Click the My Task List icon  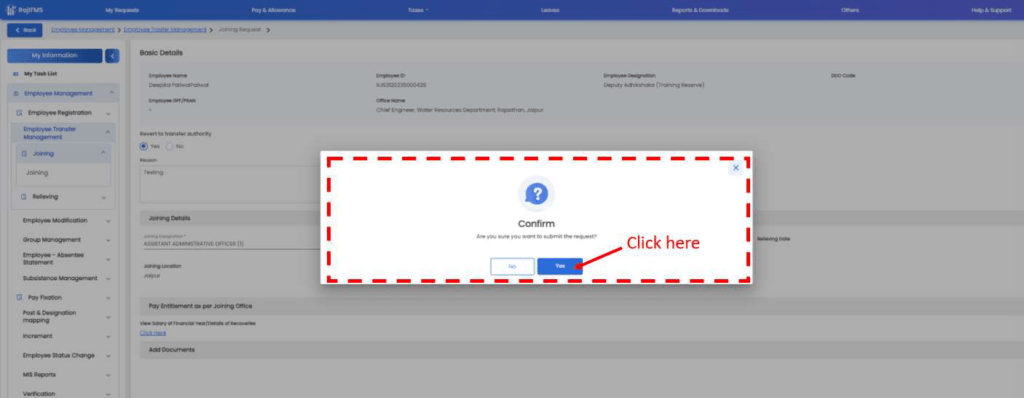[x=16, y=74]
